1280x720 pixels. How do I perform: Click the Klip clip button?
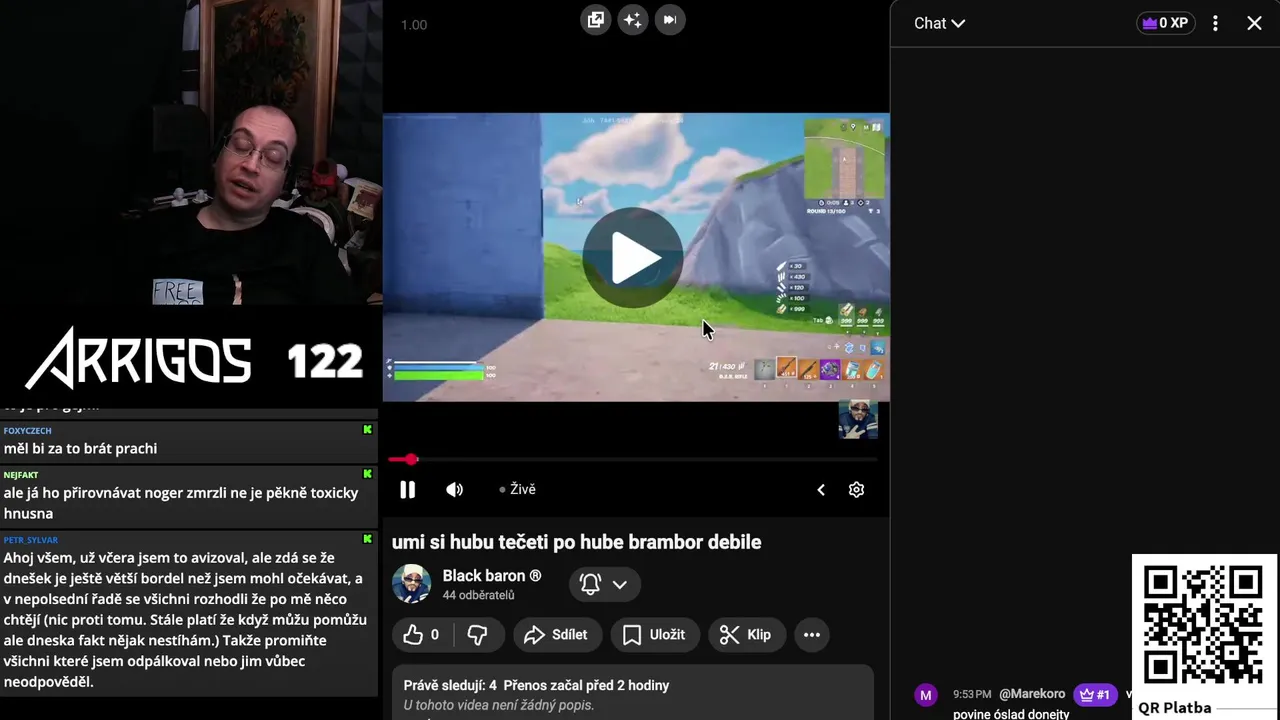746,634
